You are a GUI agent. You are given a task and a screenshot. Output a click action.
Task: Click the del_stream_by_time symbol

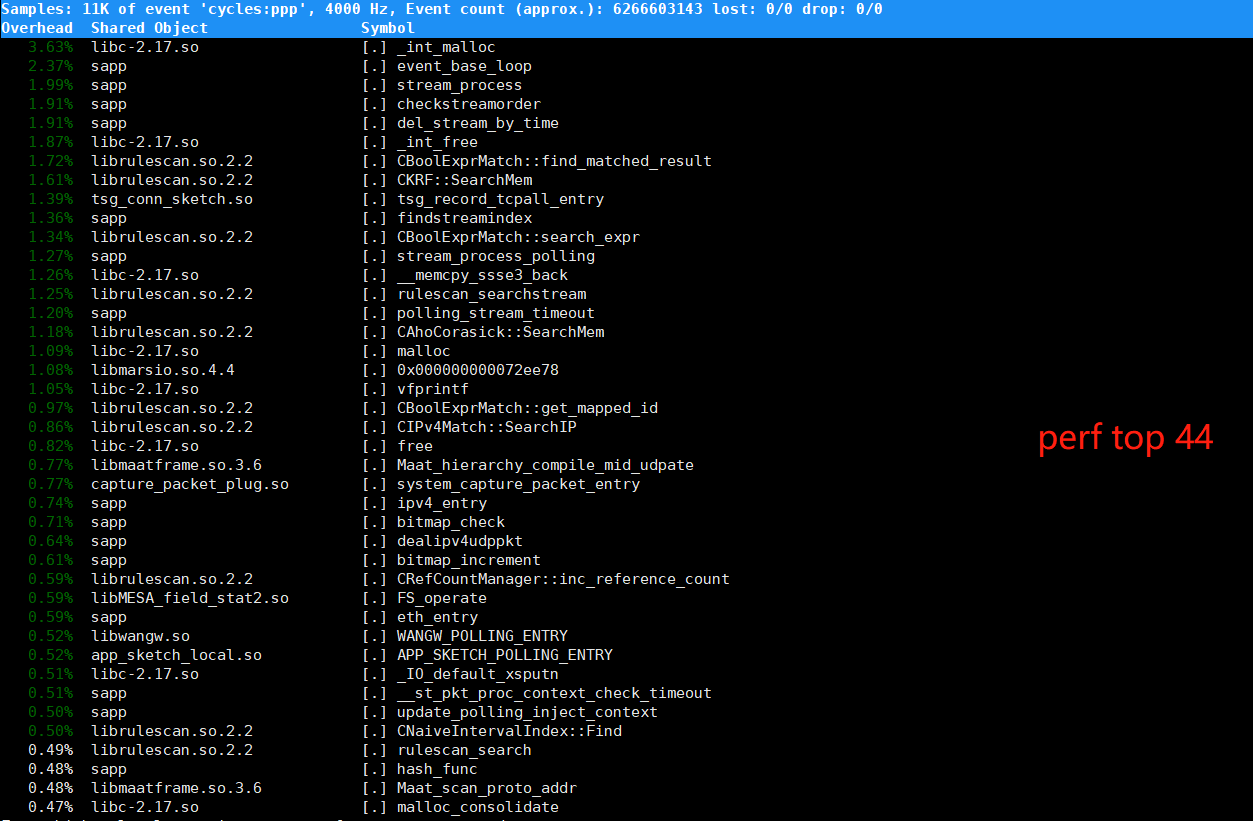click(x=477, y=123)
